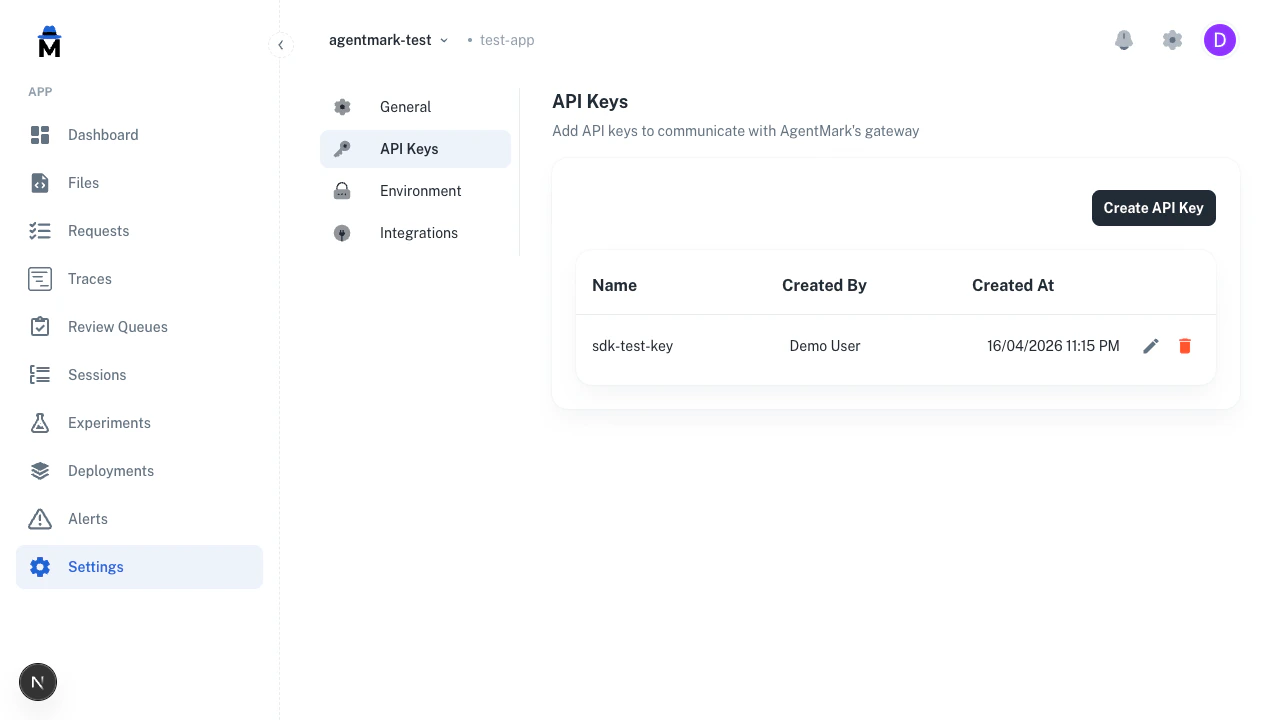
Task: Select the Files icon in sidebar
Action: coord(40,183)
